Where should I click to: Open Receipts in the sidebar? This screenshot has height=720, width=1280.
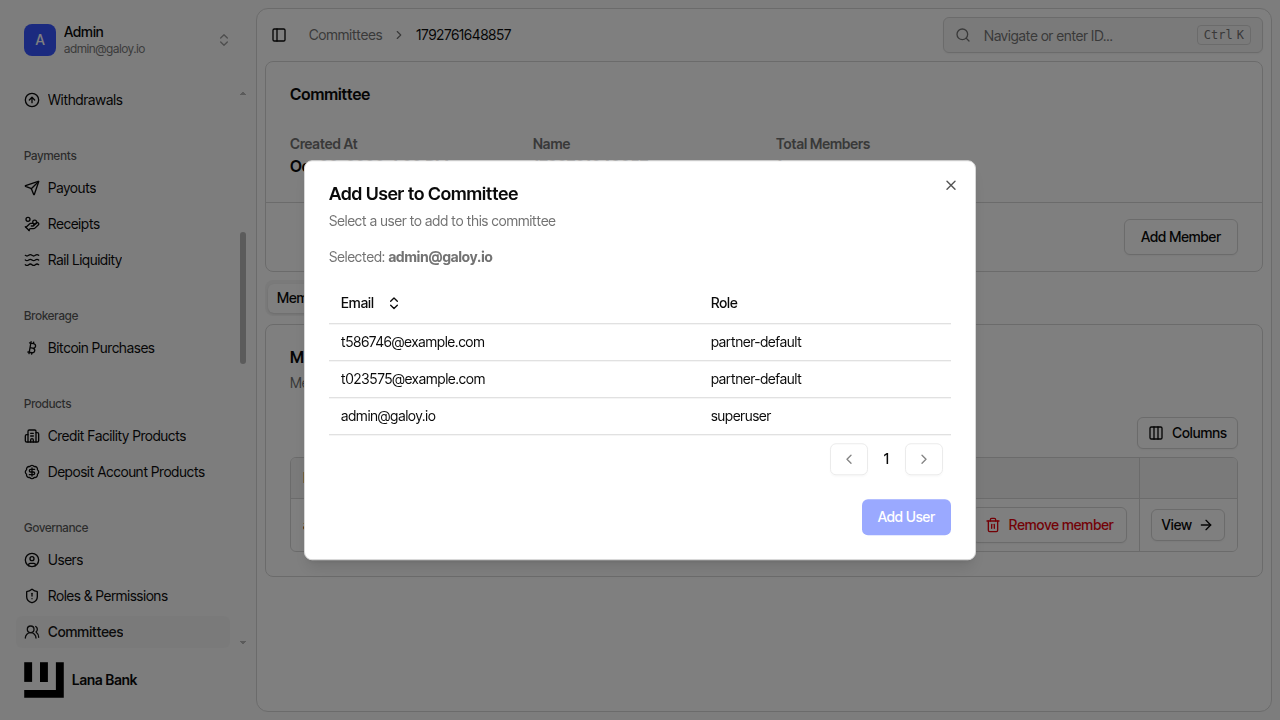pos(124,224)
